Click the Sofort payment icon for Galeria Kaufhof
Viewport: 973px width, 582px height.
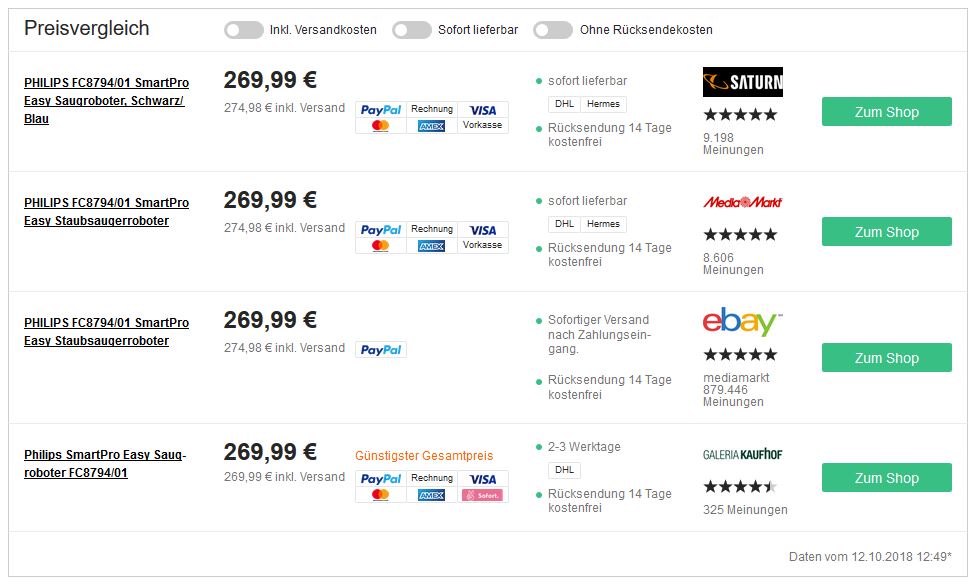[483, 495]
